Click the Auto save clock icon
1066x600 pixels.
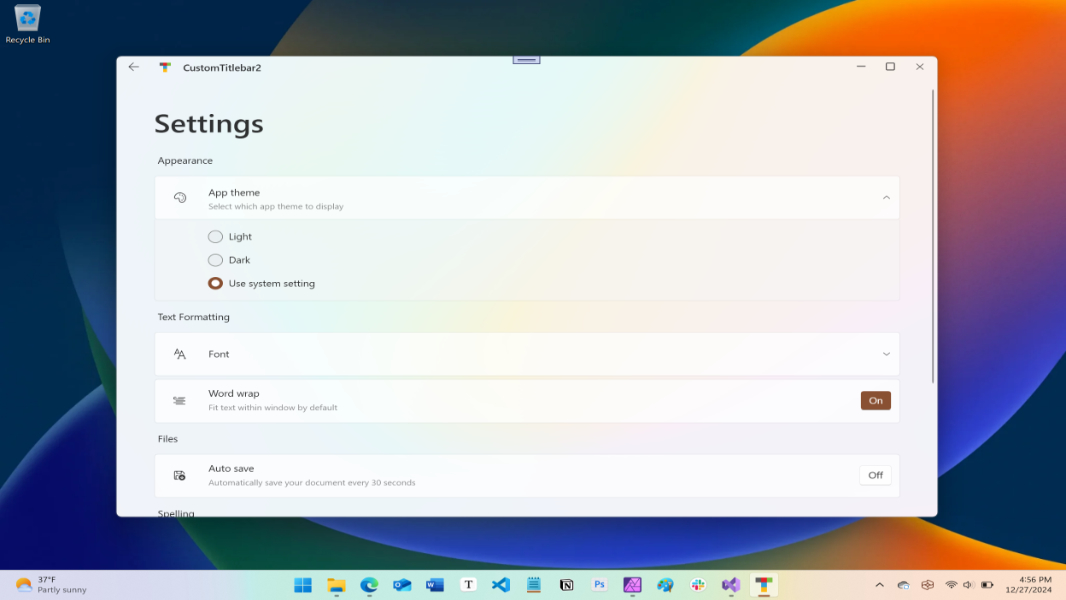pyautogui.click(x=180, y=475)
